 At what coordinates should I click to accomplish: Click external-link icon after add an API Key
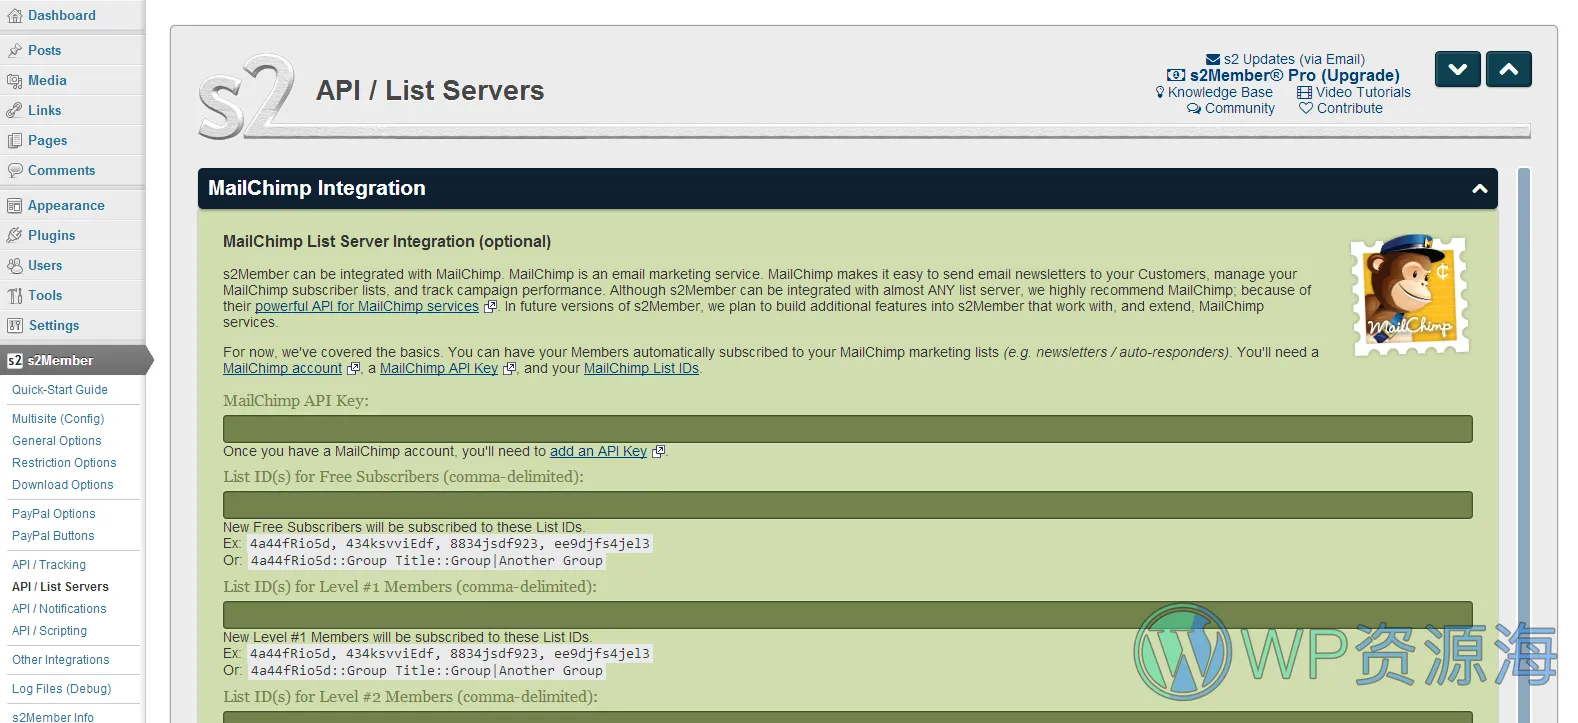(658, 451)
